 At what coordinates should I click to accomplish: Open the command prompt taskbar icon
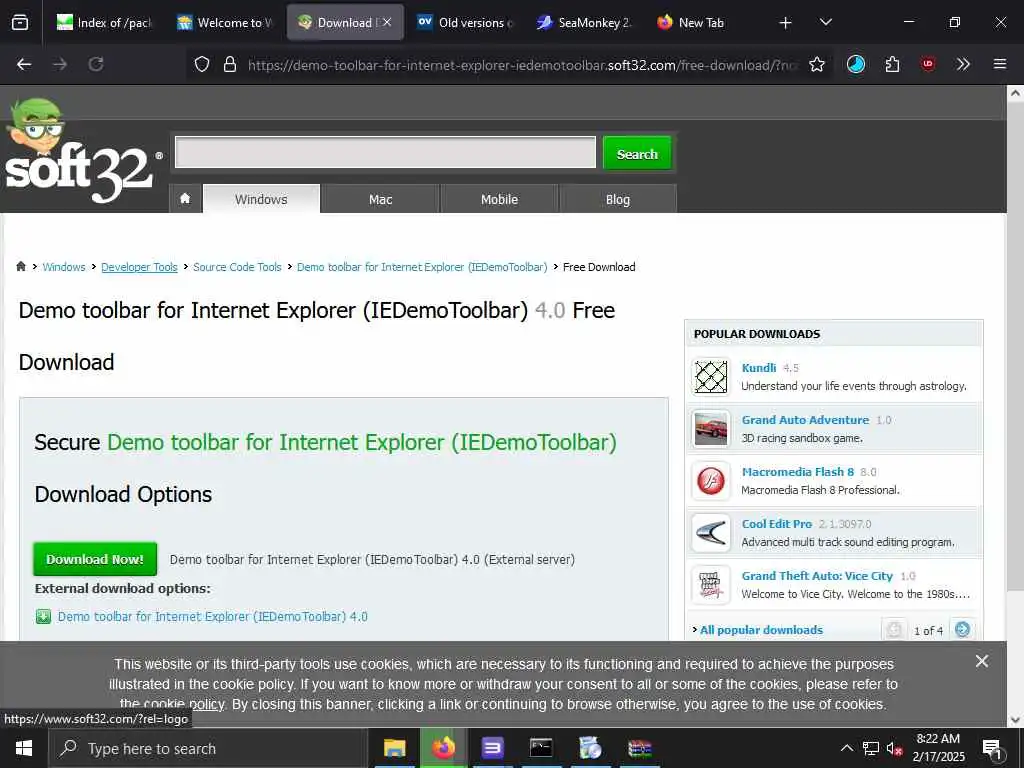(x=541, y=748)
